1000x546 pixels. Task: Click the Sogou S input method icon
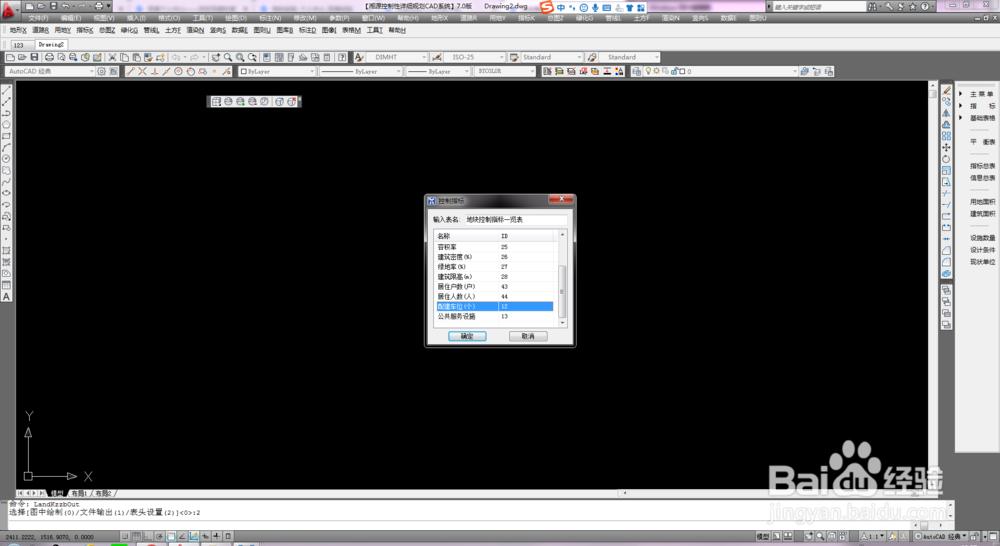(547, 7)
